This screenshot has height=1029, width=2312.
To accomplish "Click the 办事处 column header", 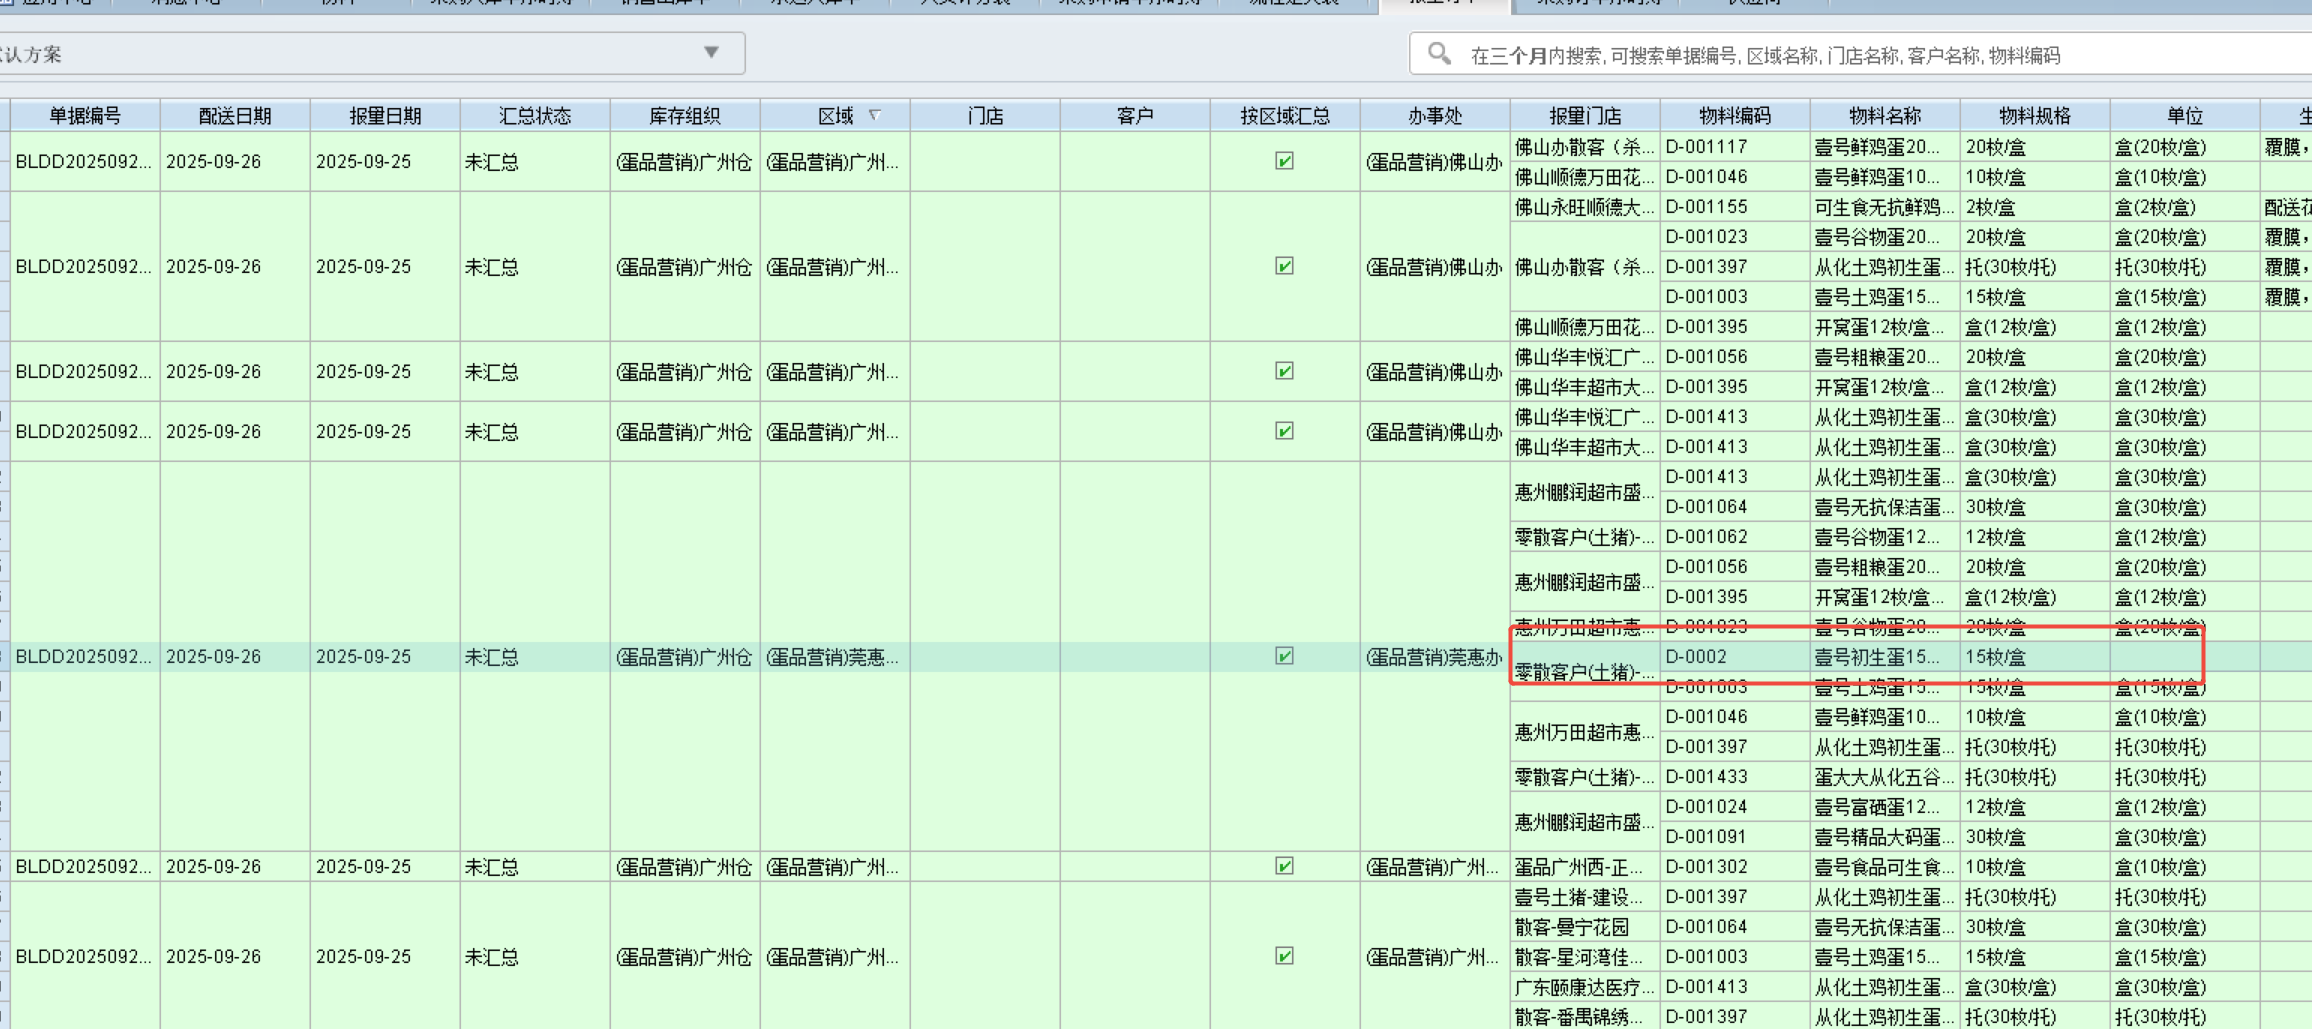I will pyautogui.click(x=1435, y=116).
